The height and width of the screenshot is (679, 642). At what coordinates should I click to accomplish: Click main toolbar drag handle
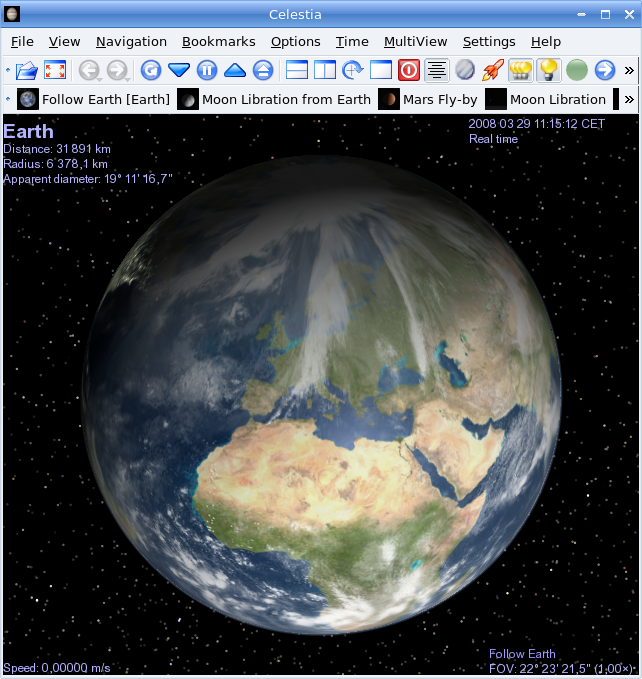click(x=8, y=70)
